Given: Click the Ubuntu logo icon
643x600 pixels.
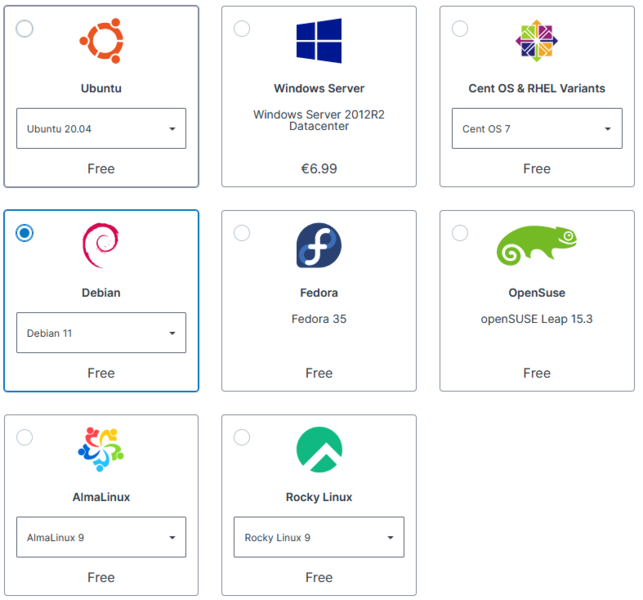Looking at the screenshot, I should coord(101,41).
